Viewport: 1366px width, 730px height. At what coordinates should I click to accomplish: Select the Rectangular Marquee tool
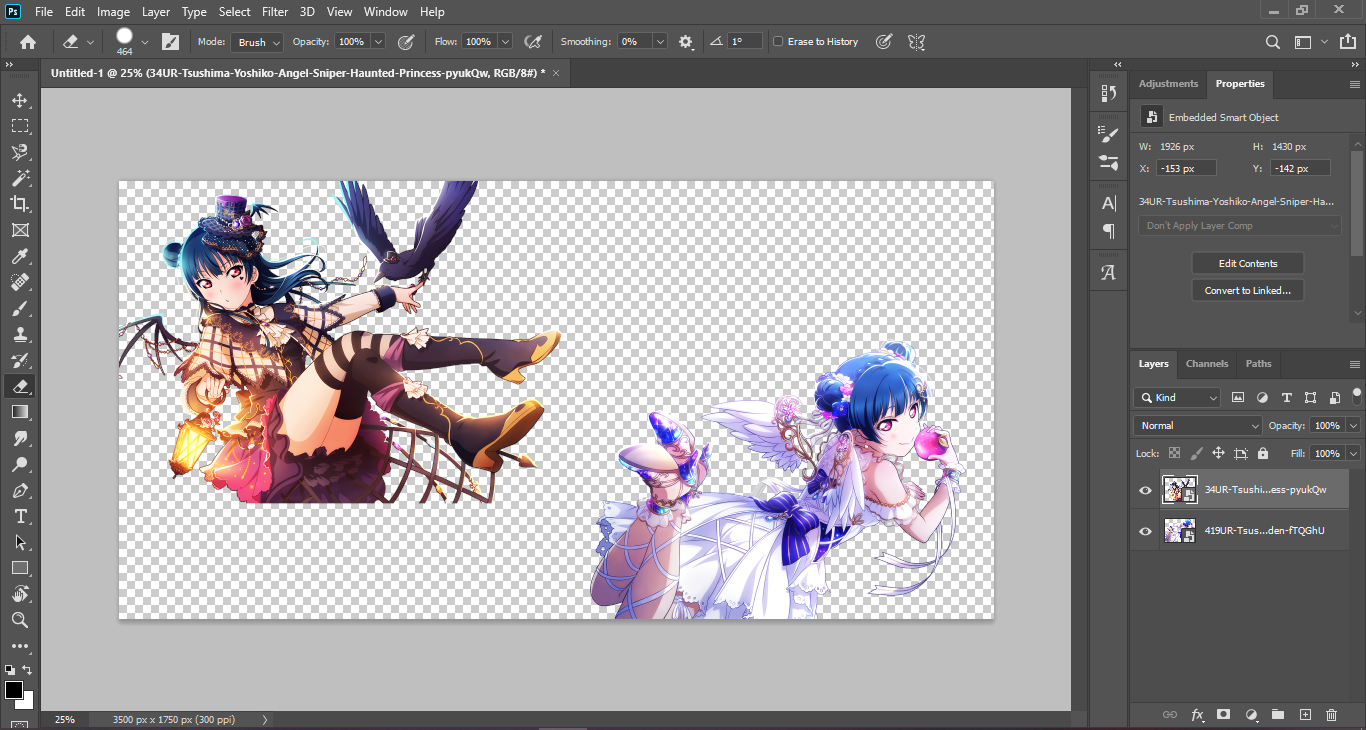(19, 126)
